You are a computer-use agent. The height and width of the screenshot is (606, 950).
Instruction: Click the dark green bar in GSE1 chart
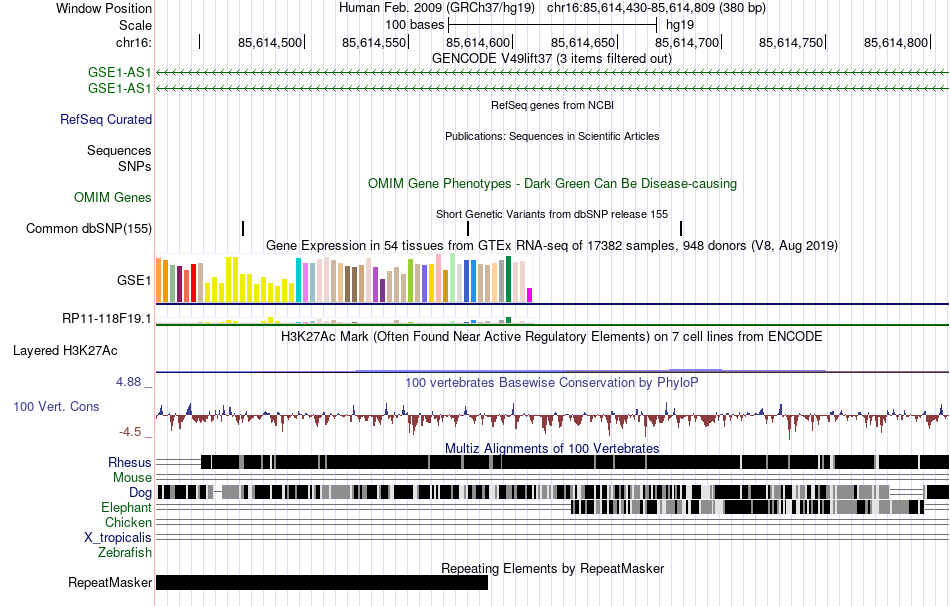[508, 279]
